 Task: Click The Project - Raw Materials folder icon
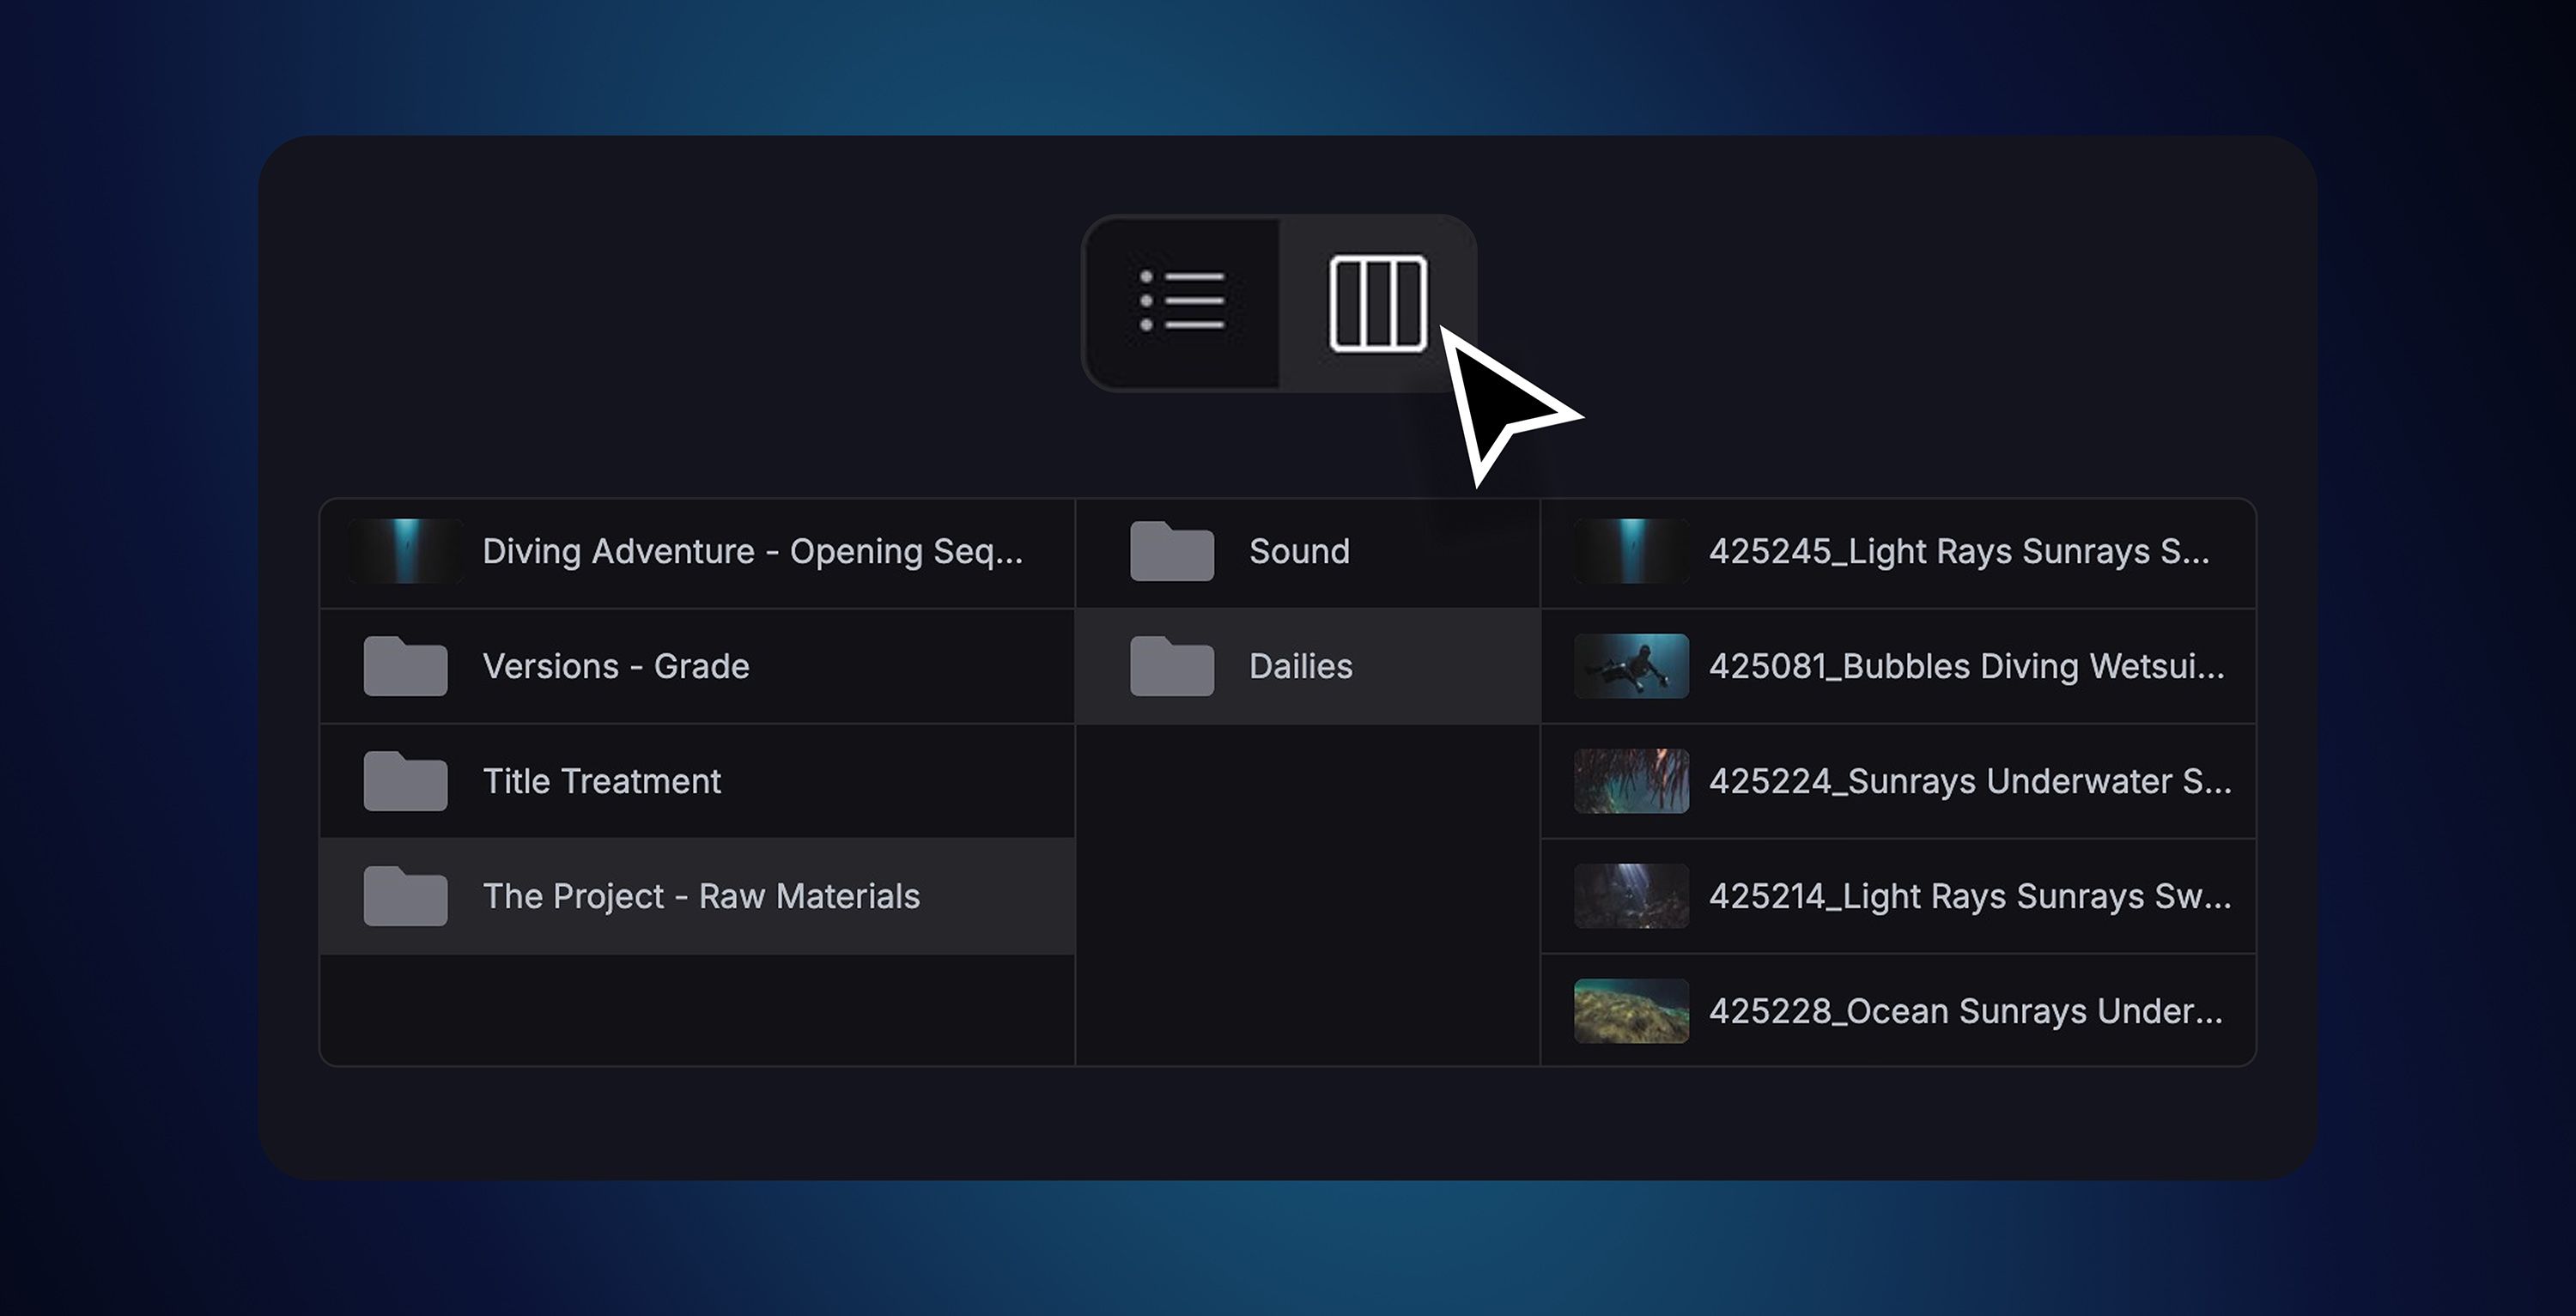pyautogui.click(x=405, y=896)
